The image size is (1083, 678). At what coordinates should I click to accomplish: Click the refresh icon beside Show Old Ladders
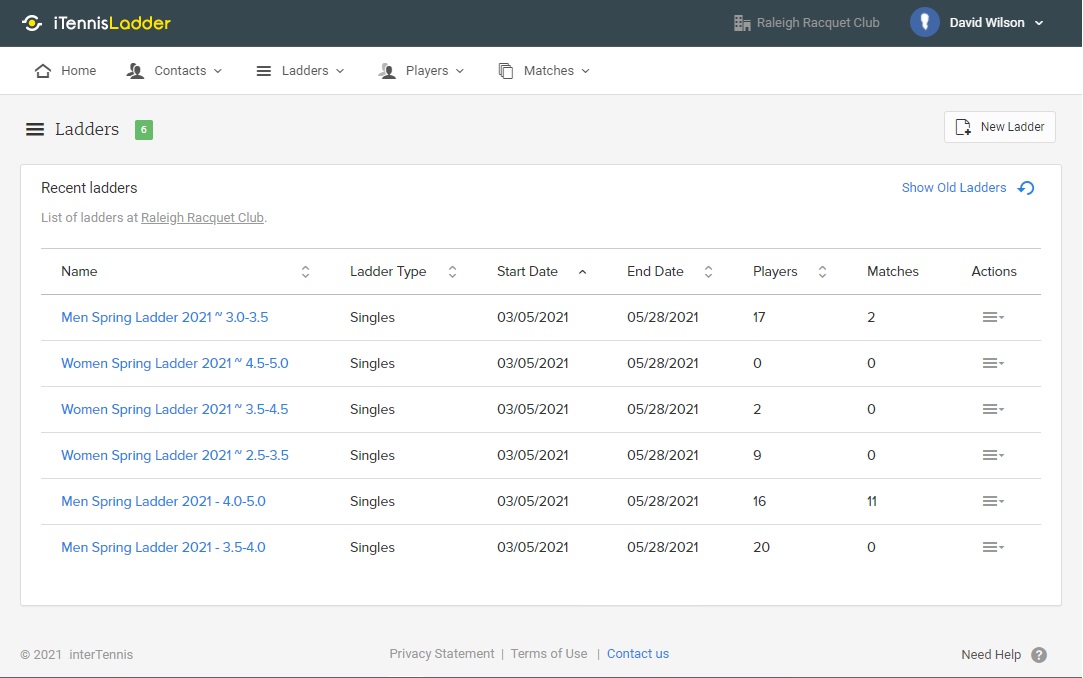(x=1026, y=188)
